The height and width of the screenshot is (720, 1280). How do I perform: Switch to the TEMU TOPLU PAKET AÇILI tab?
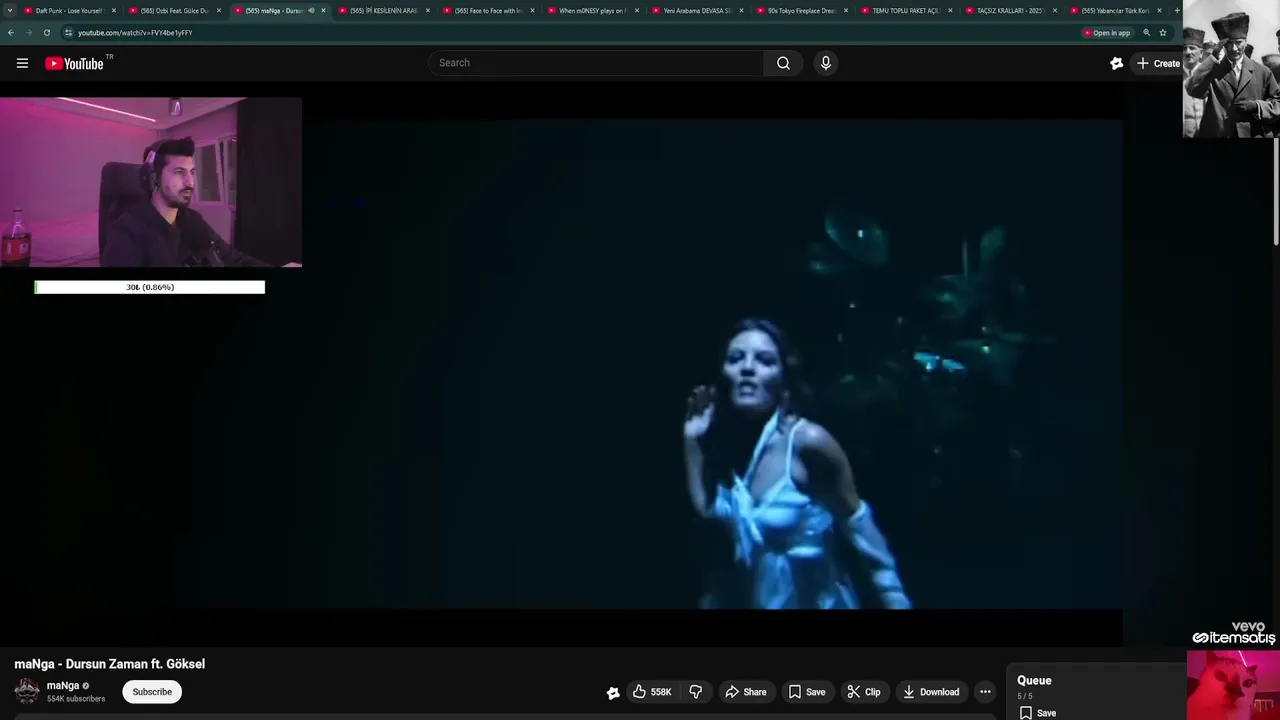[x=905, y=10]
